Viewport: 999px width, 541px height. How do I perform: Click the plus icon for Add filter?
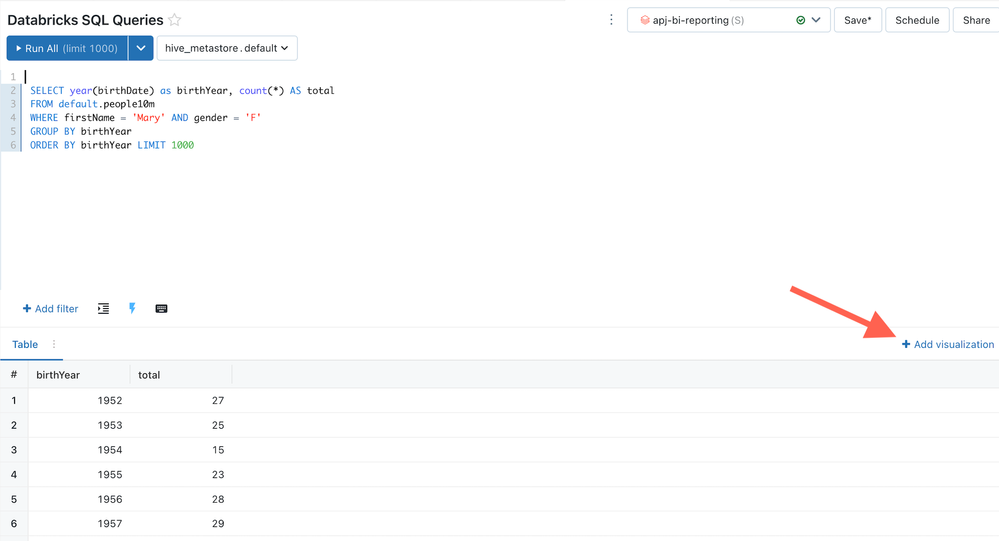point(27,309)
